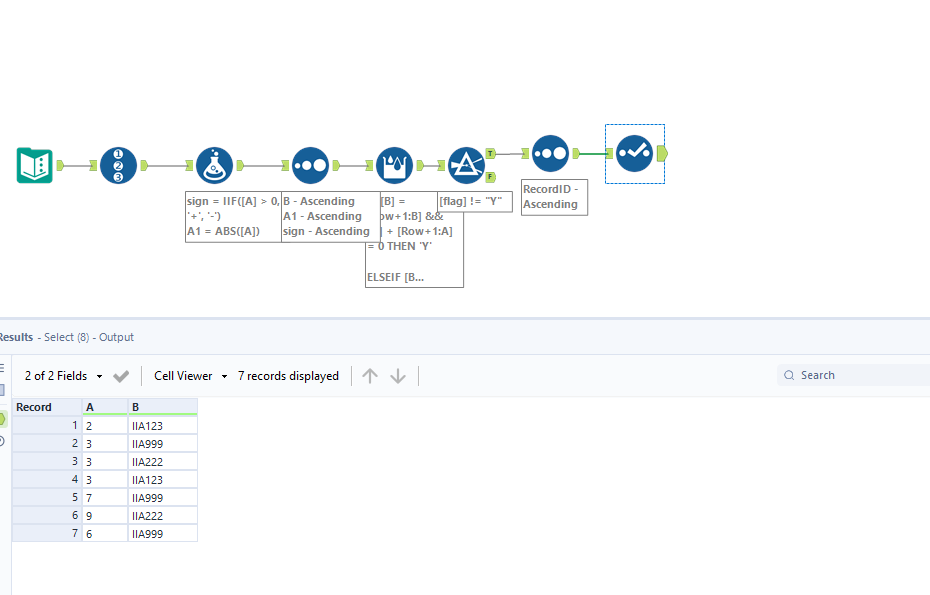
Task: Click the sign = IIF formula annotation
Action: click(x=233, y=217)
